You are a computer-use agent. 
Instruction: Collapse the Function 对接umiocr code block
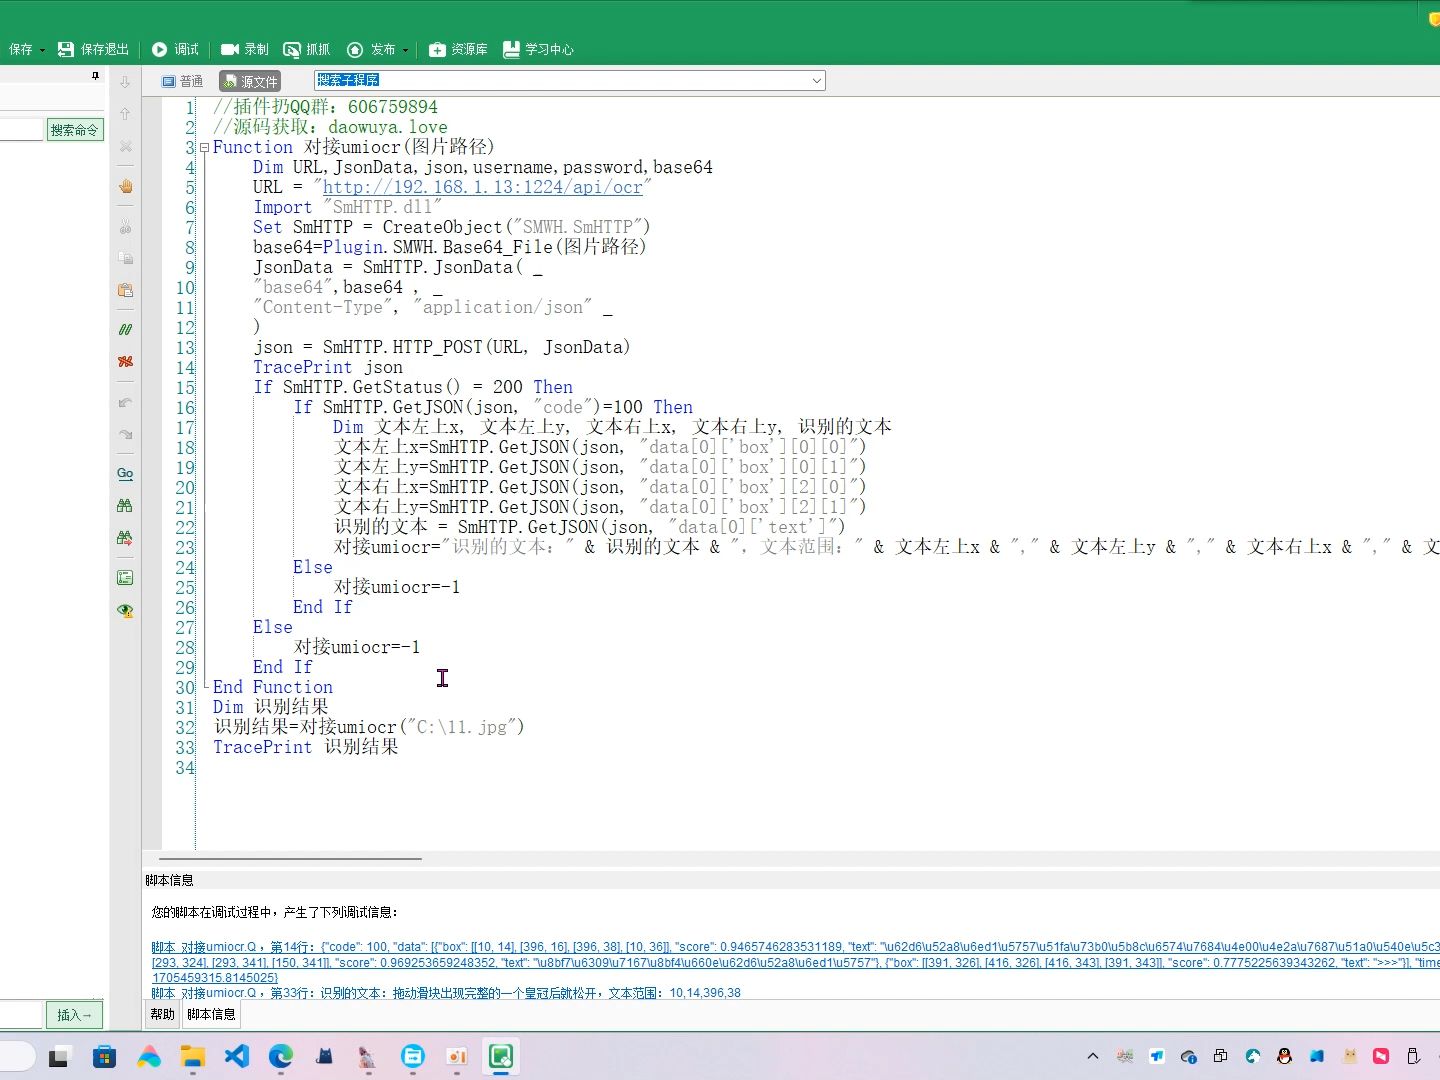[204, 147]
